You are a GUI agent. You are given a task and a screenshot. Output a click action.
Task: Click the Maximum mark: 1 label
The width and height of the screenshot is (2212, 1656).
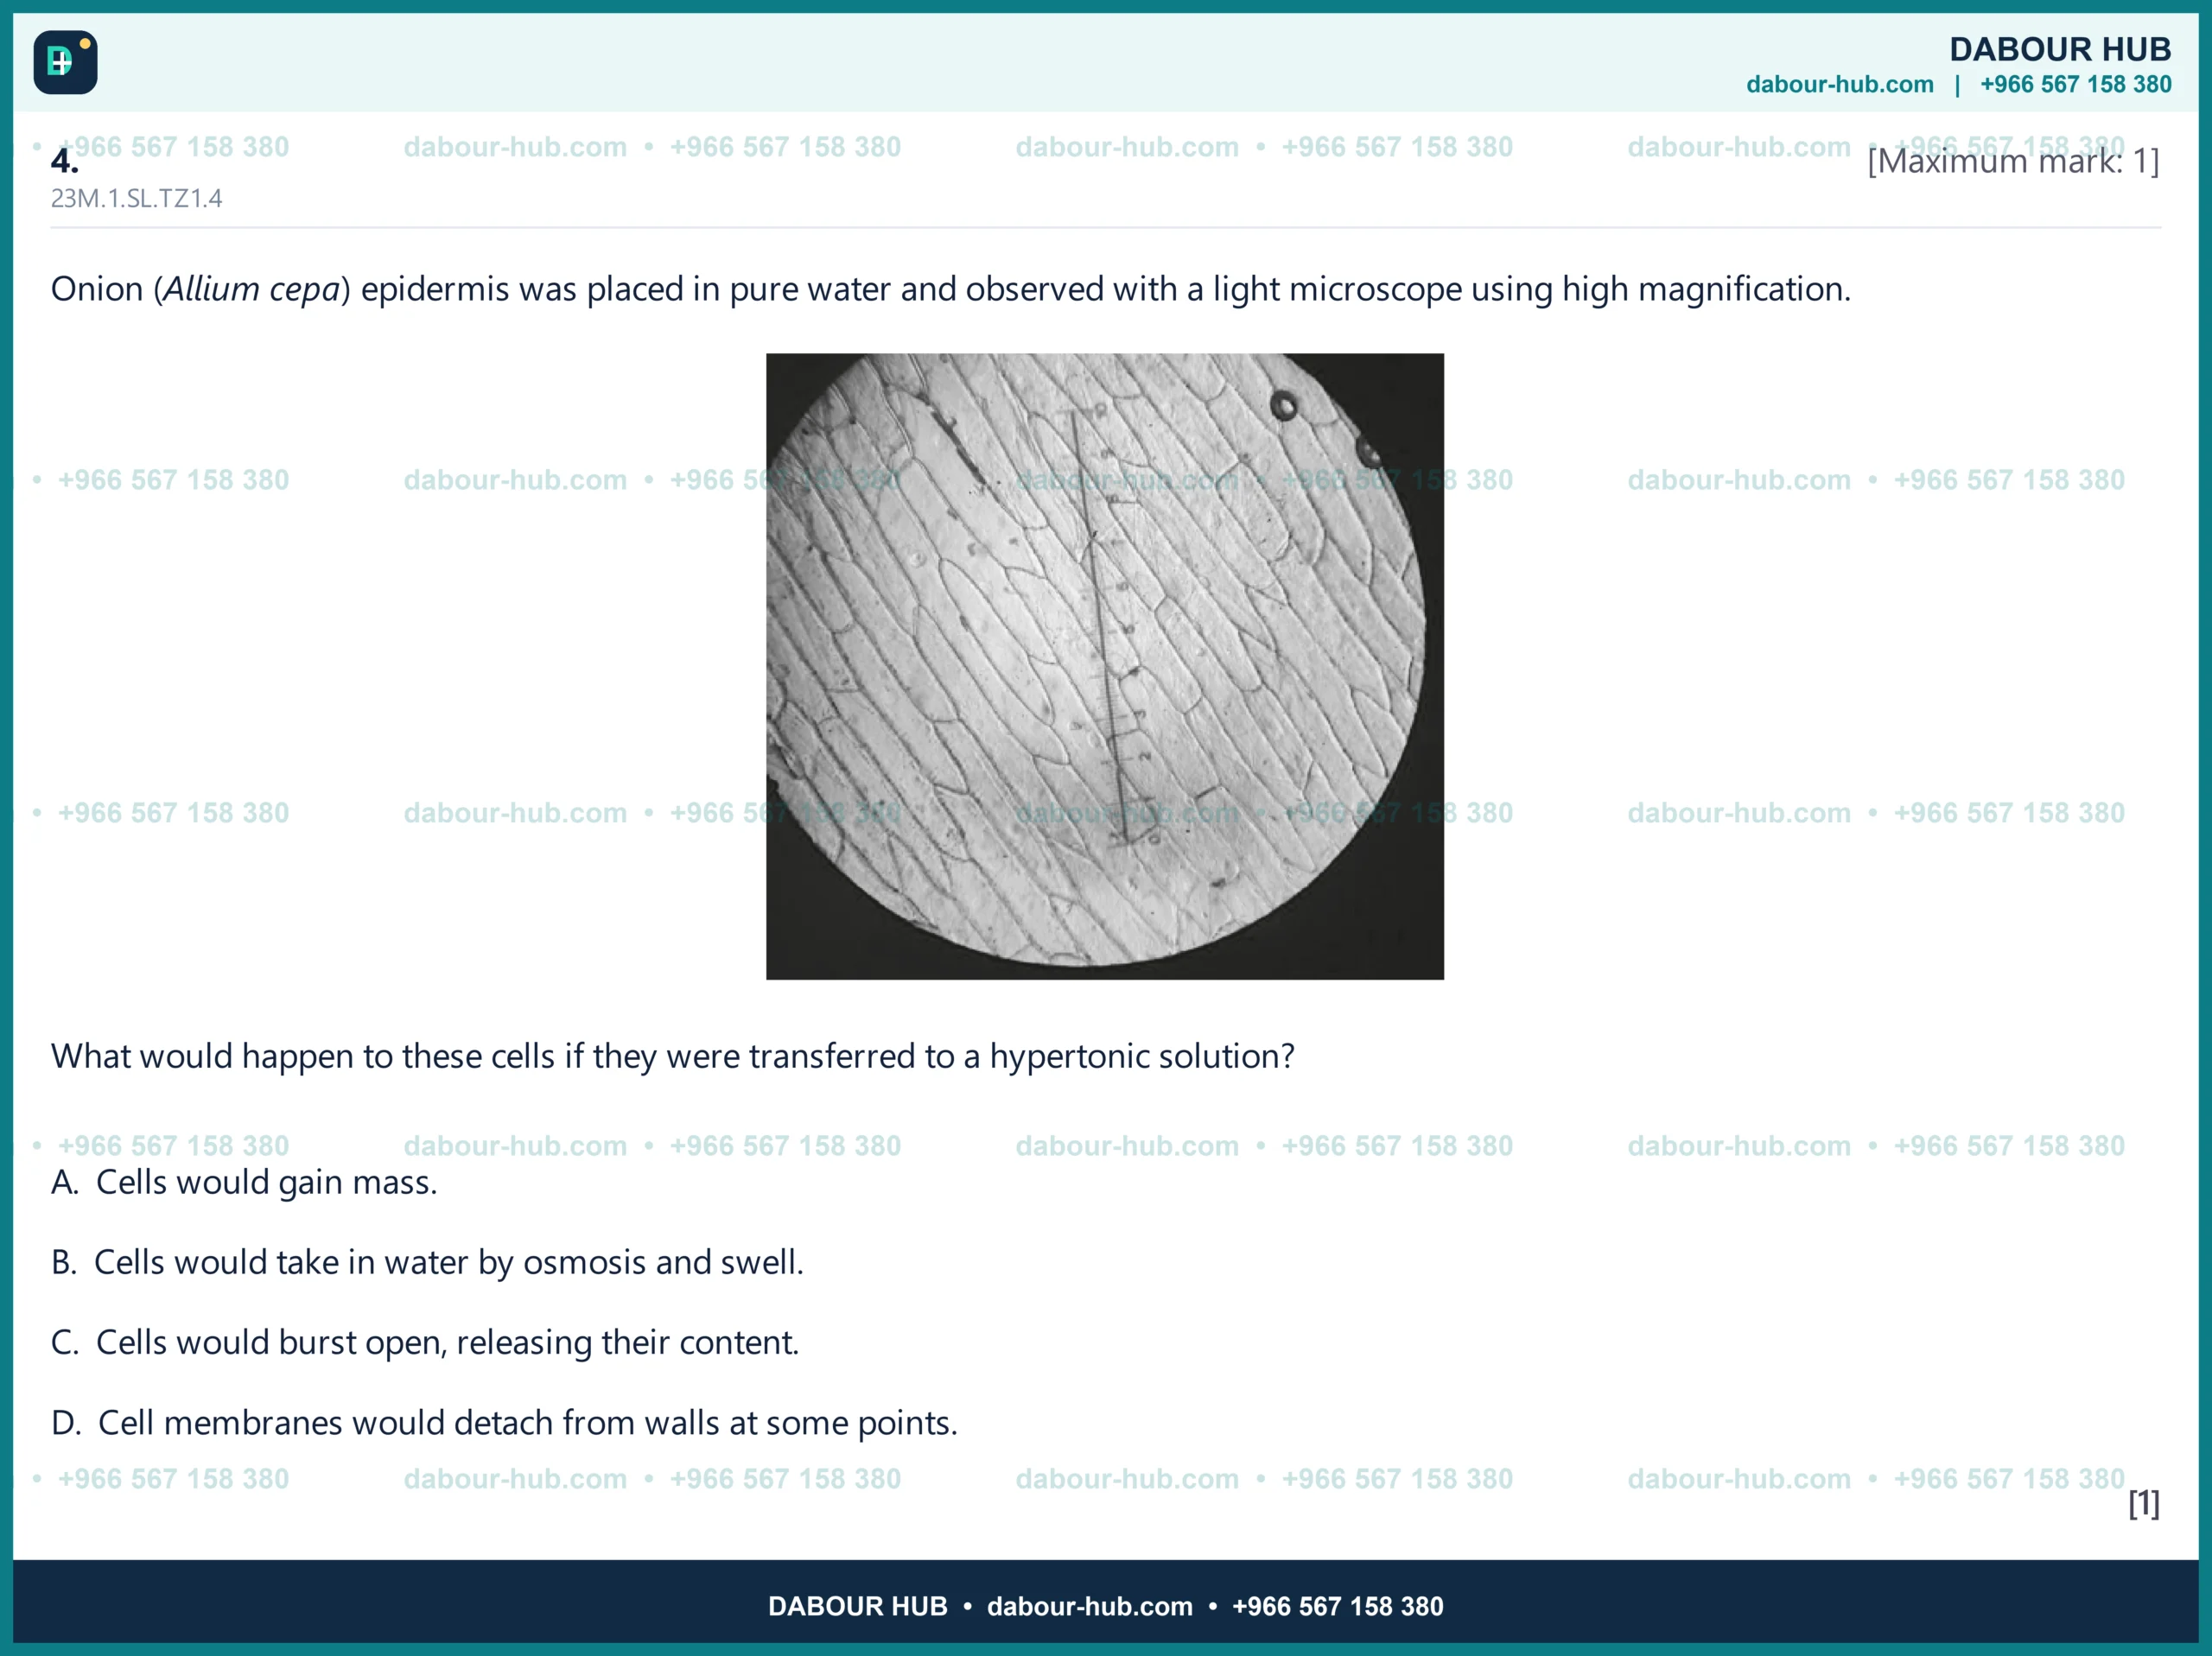pyautogui.click(x=2013, y=161)
